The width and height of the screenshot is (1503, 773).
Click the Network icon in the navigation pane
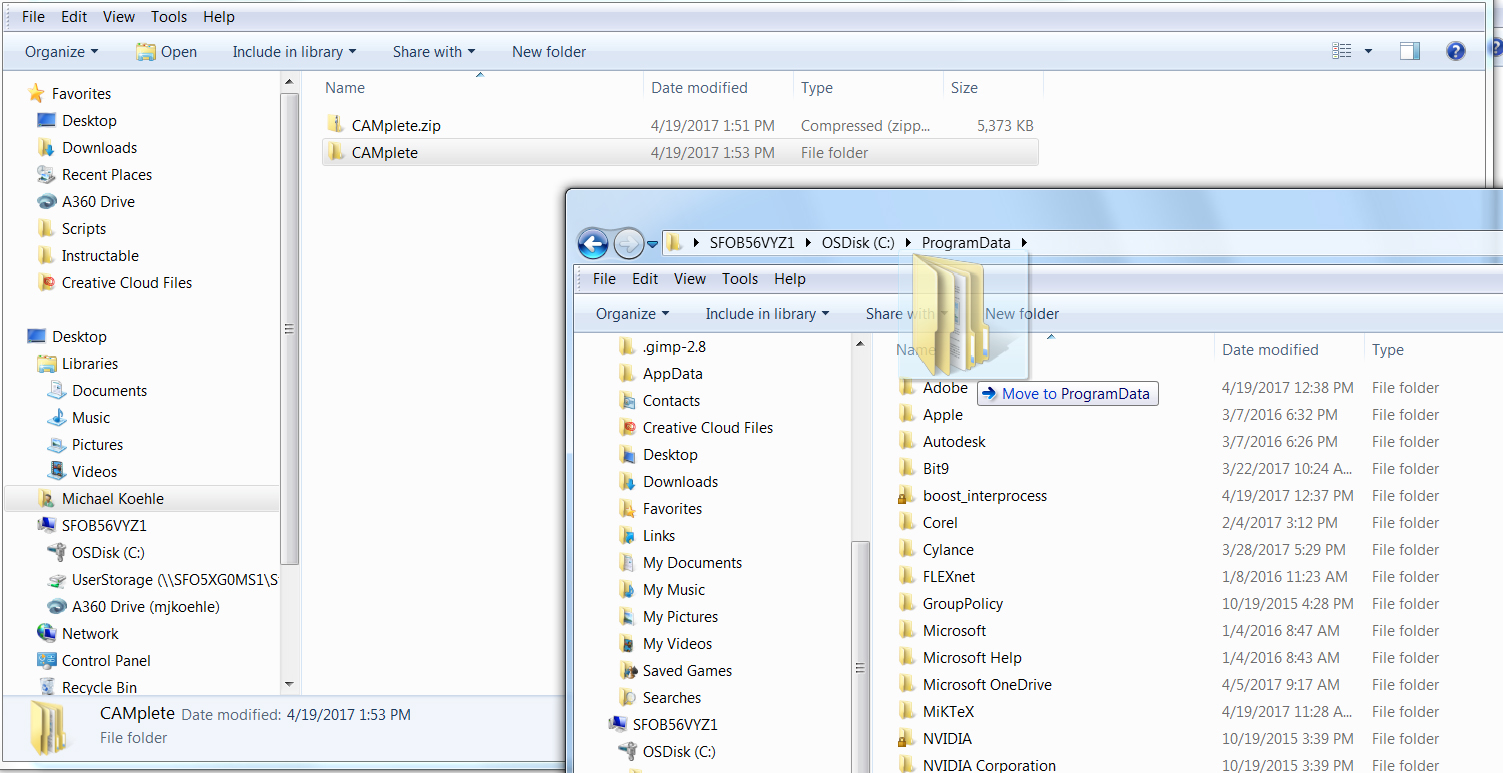46,633
